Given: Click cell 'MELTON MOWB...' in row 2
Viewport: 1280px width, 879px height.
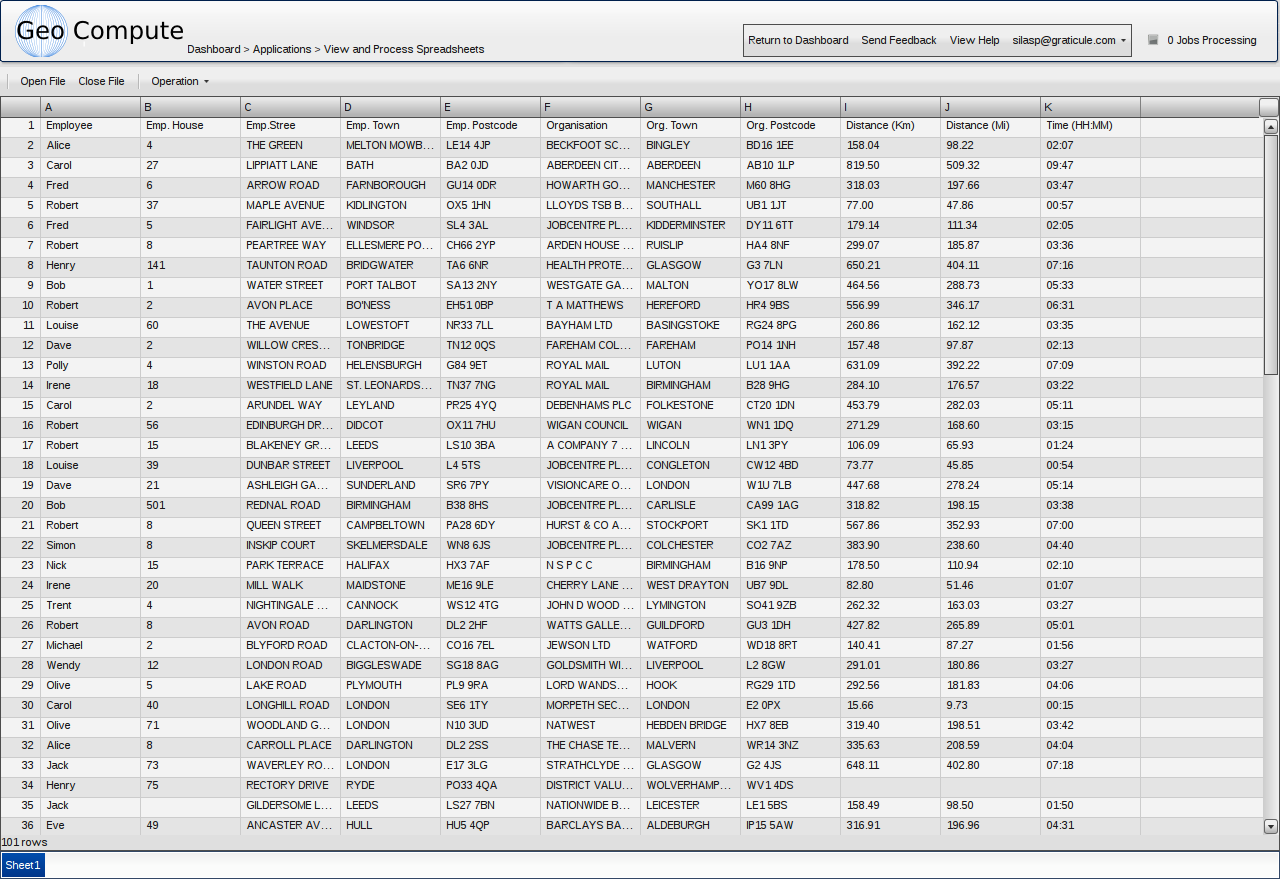Looking at the screenshot, I should click(391, 145).
